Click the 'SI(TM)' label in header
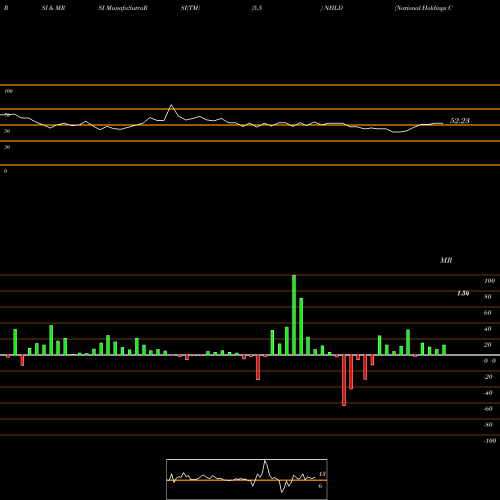 click(190, 8)
